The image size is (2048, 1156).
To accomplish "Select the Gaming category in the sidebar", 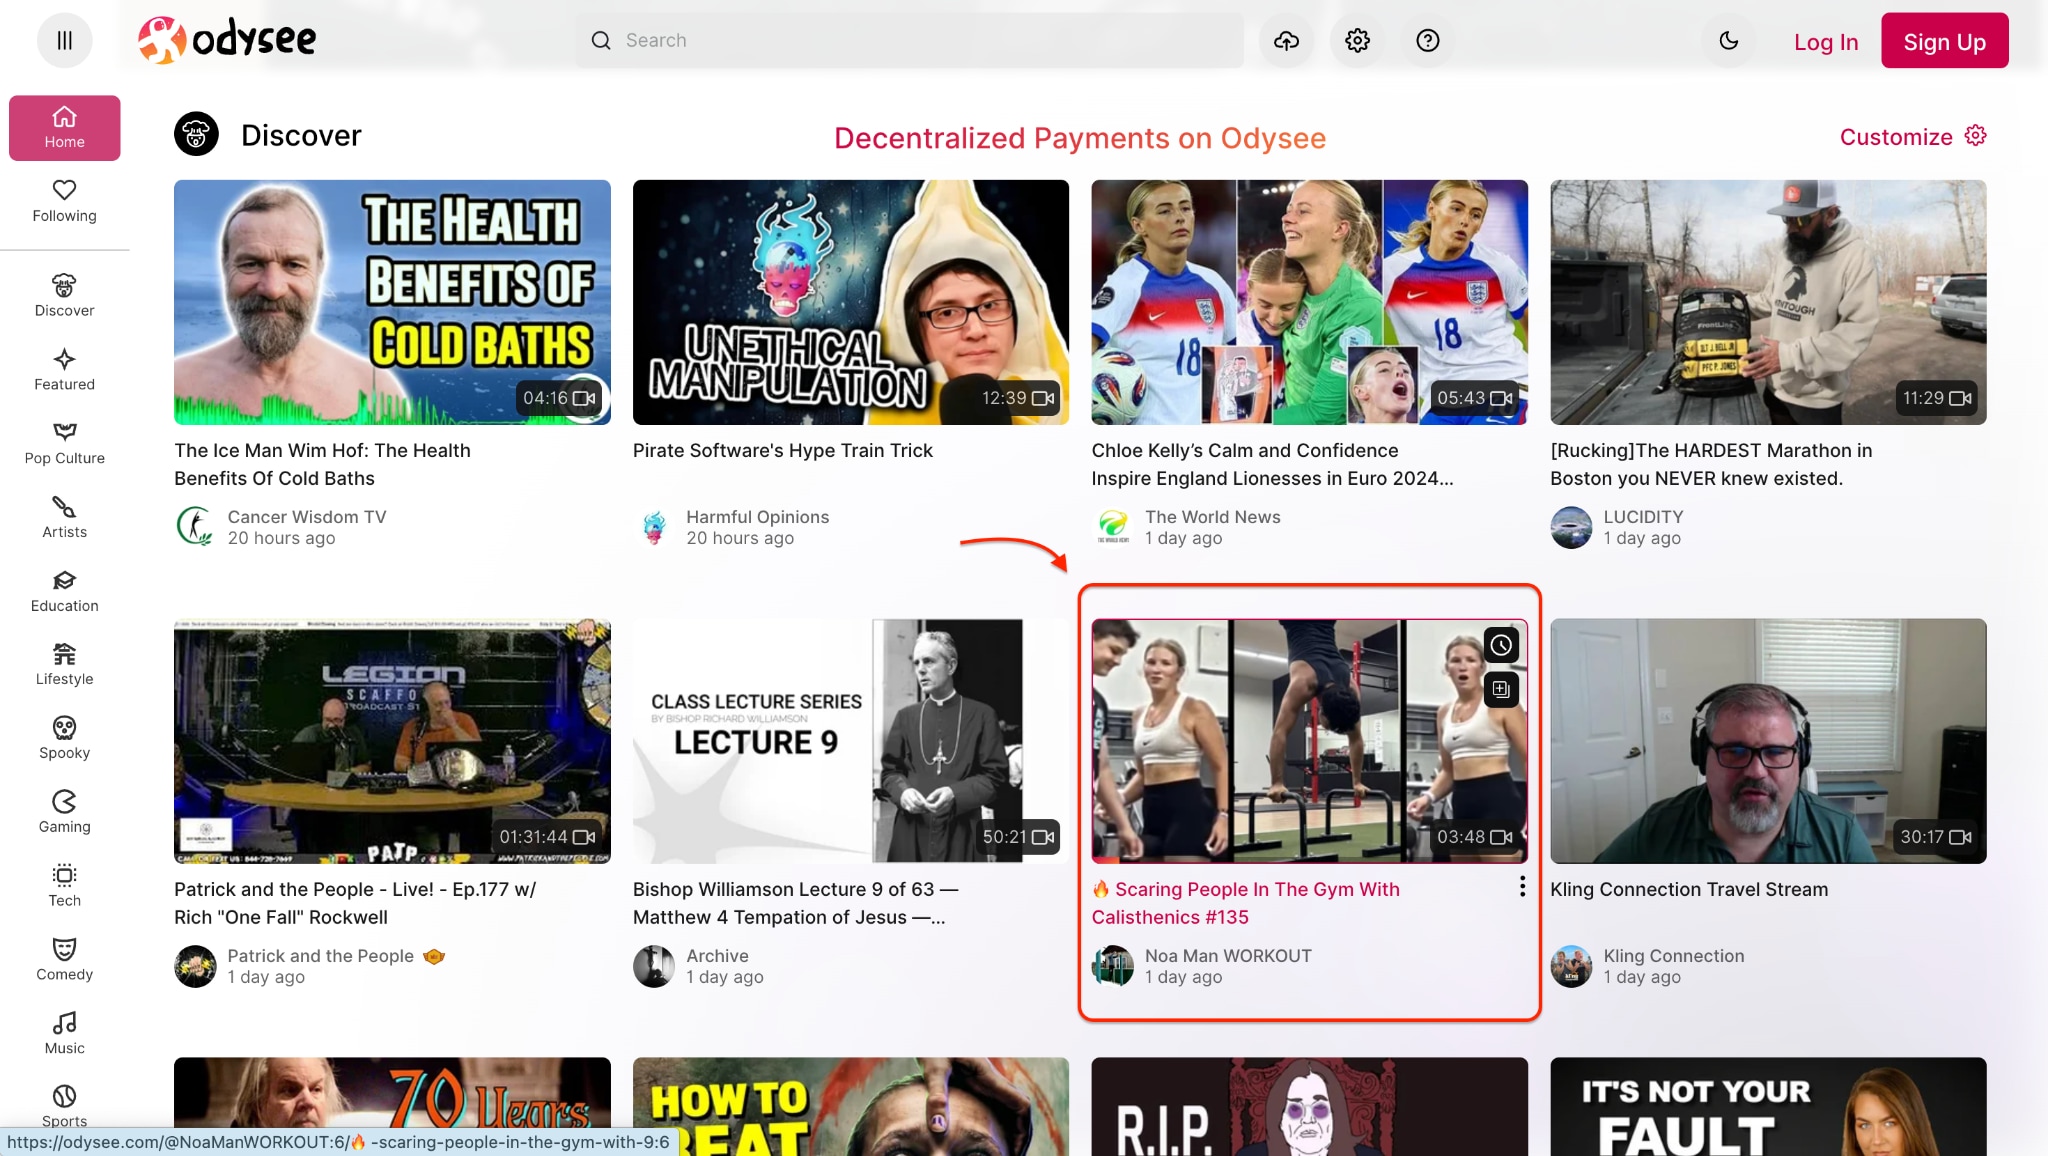I will 64,811.
